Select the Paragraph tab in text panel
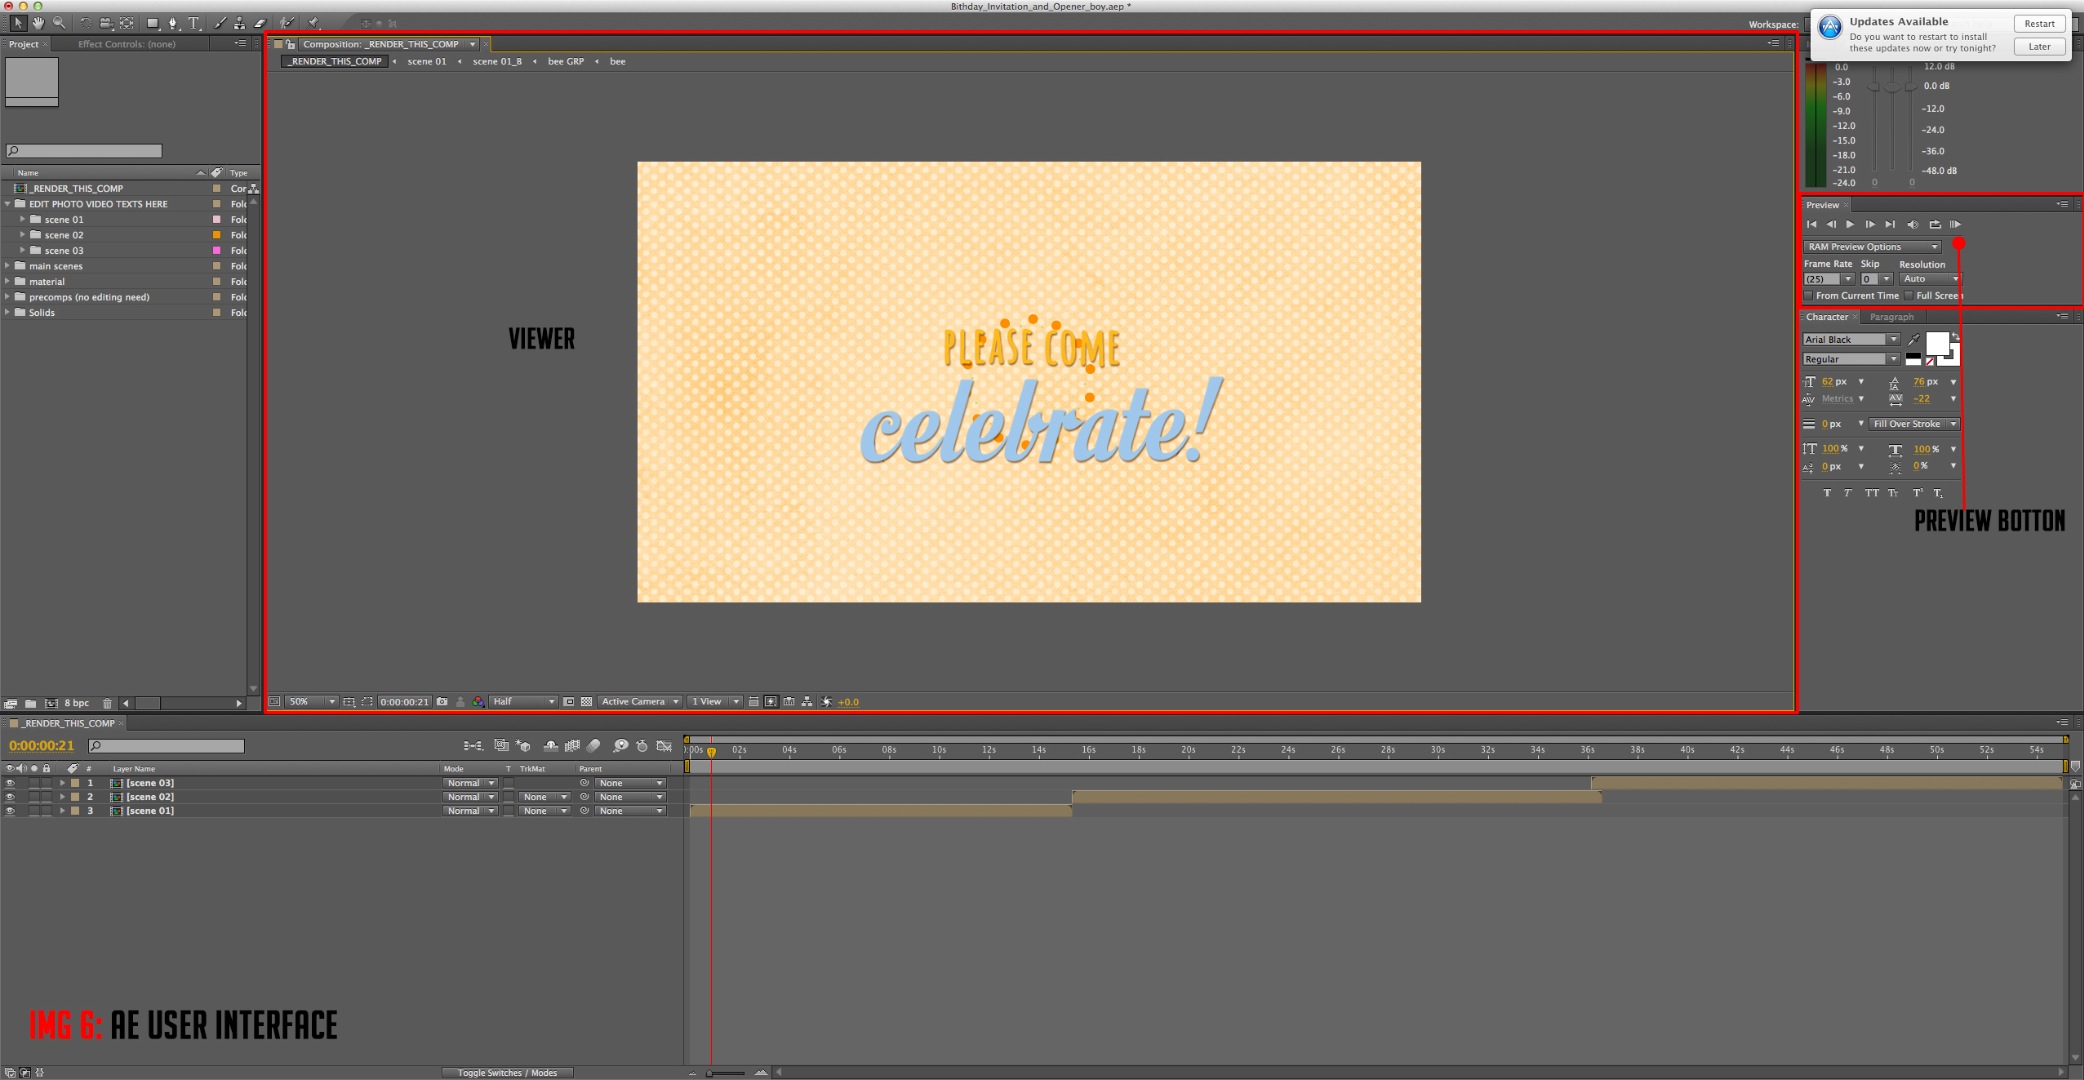The image size is (2084, 1080). tap(1887, 317)
